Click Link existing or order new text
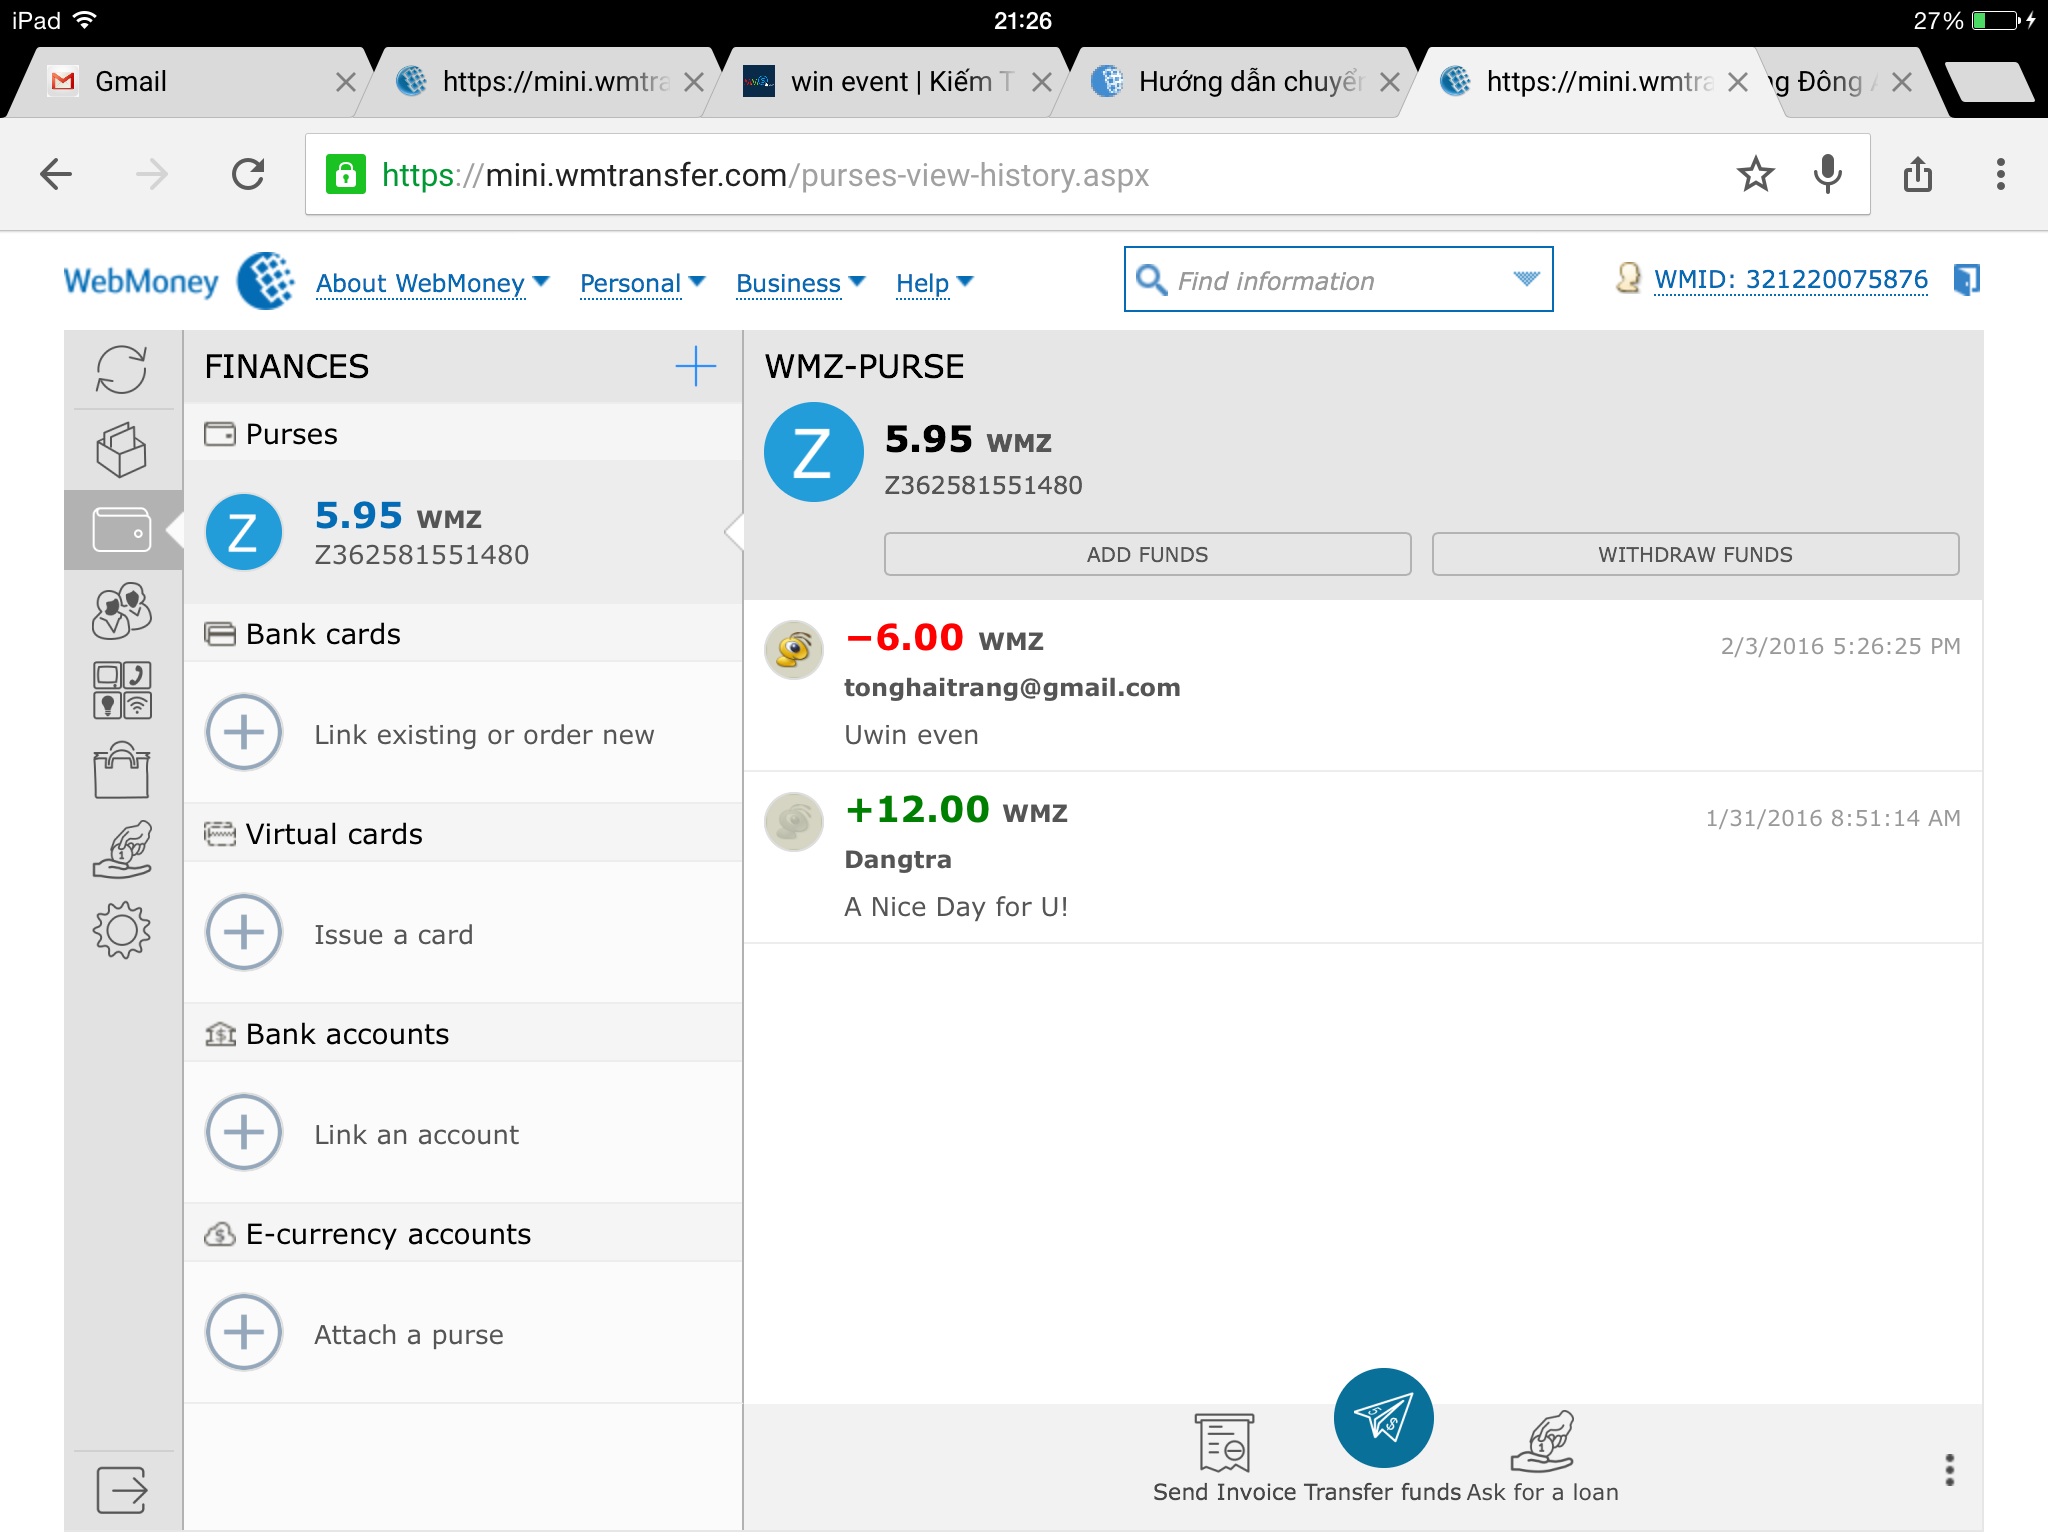 (484, 734)
